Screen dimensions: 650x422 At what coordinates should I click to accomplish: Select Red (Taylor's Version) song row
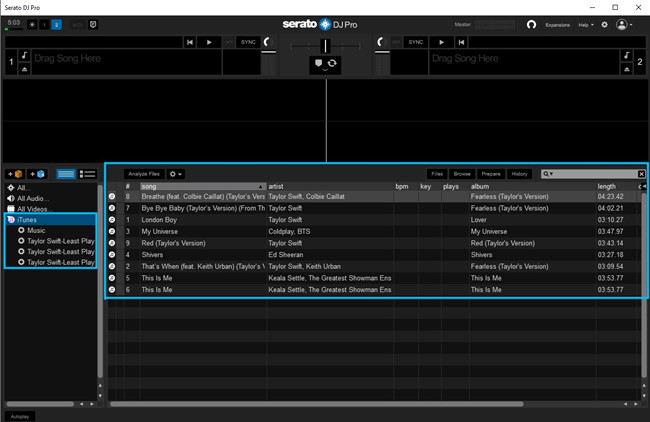374,243
